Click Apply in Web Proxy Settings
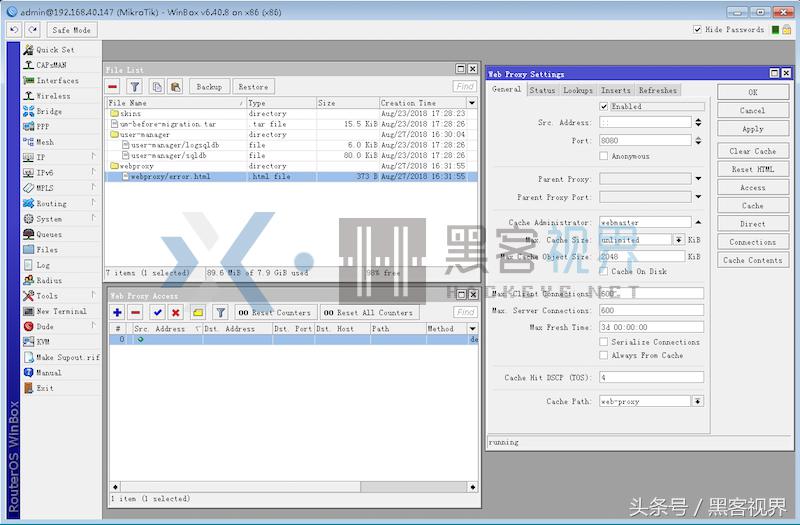800x525 pixels. [753, 129]
